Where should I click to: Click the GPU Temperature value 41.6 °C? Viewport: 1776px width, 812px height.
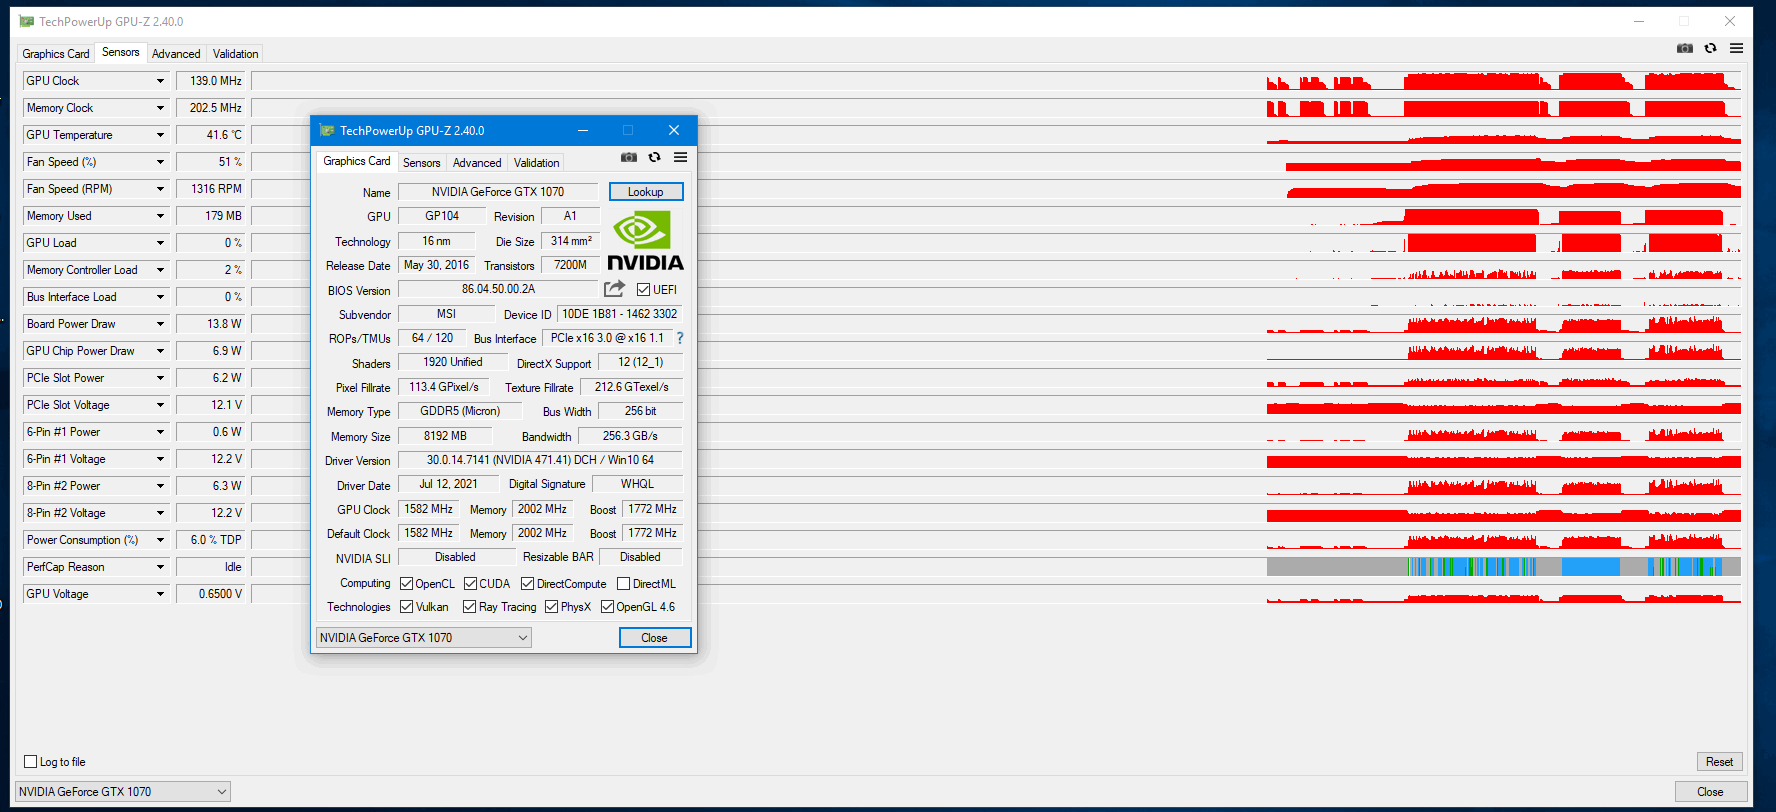tap(212, 135)
